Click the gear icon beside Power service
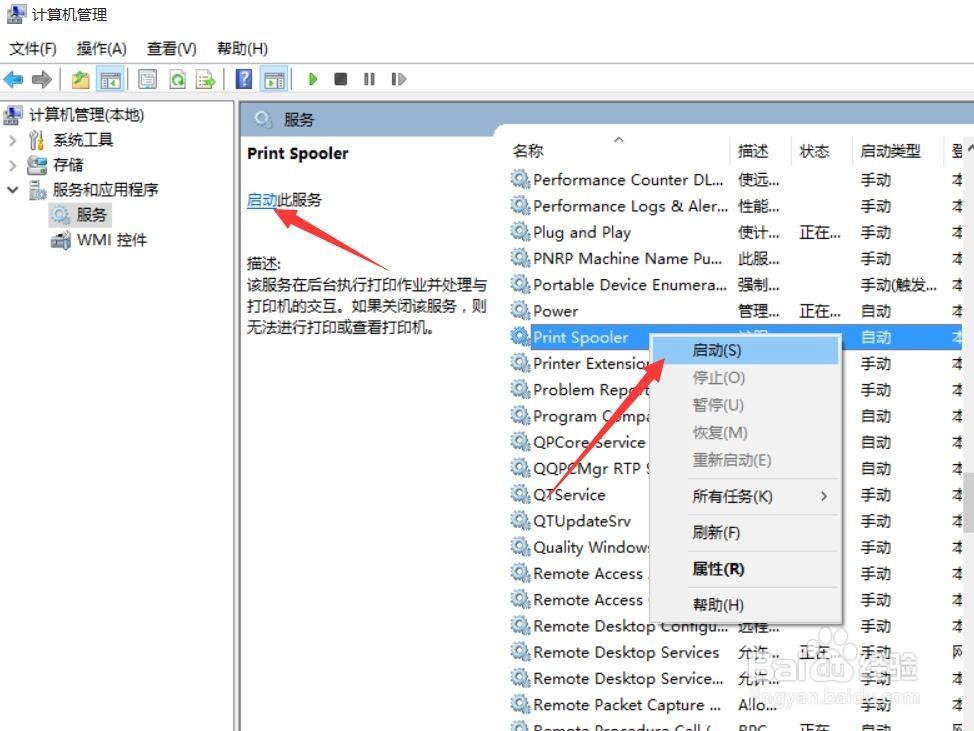 520,310
